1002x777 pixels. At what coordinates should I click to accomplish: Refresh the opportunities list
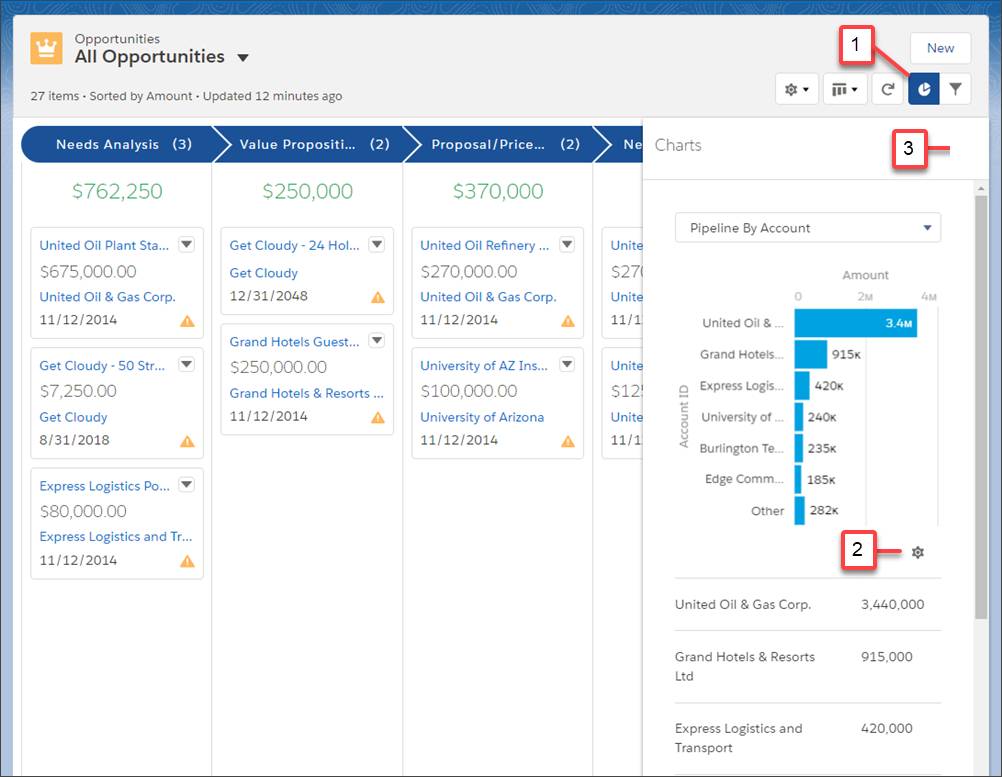pyautogui.click(x=888, y=89)
